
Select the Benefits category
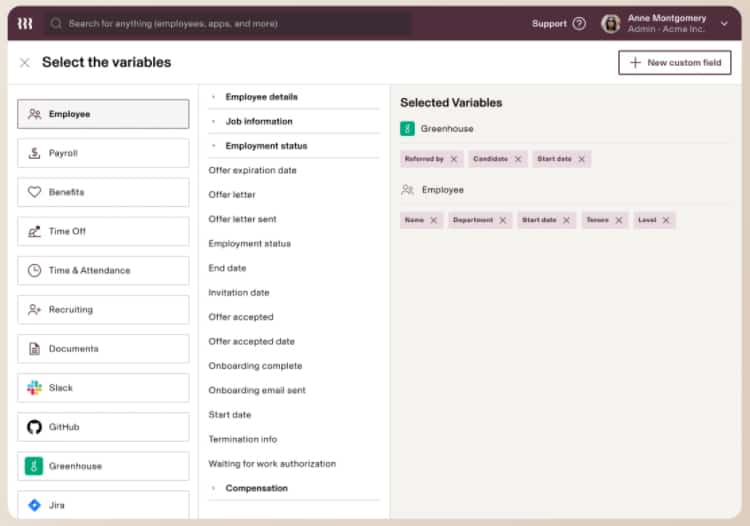point(103,192)
